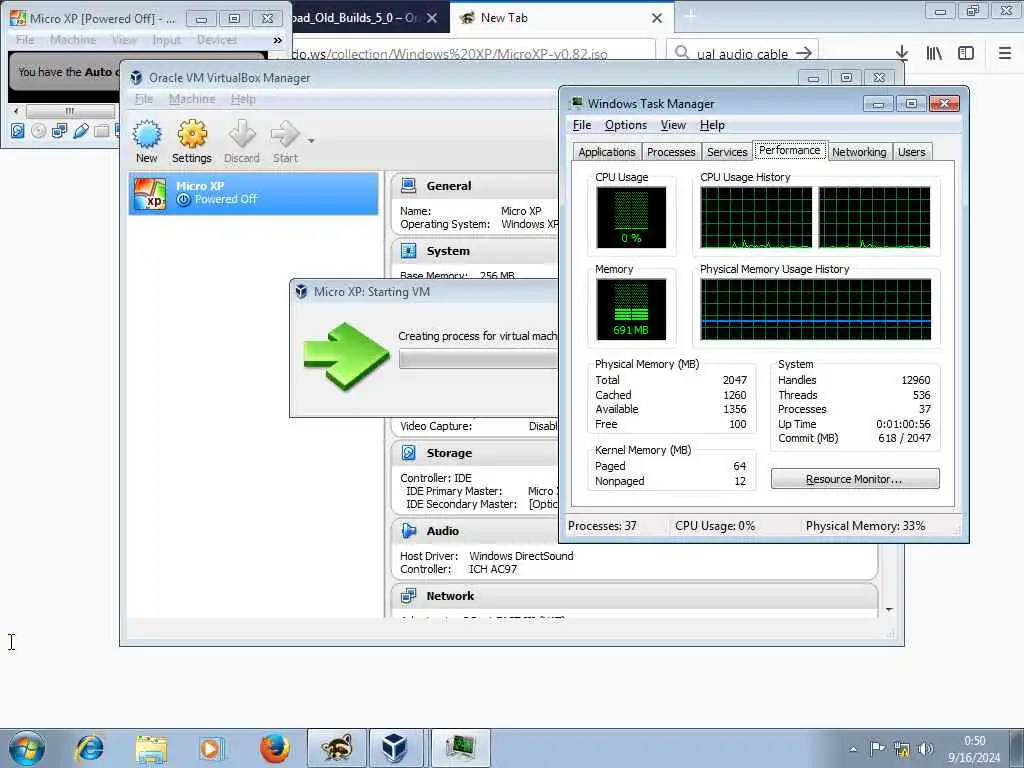The height and width of the screenshot is (768, 1024).
Task: Open Help menu in VirtualBox Manager
Action: pos(243,99)
